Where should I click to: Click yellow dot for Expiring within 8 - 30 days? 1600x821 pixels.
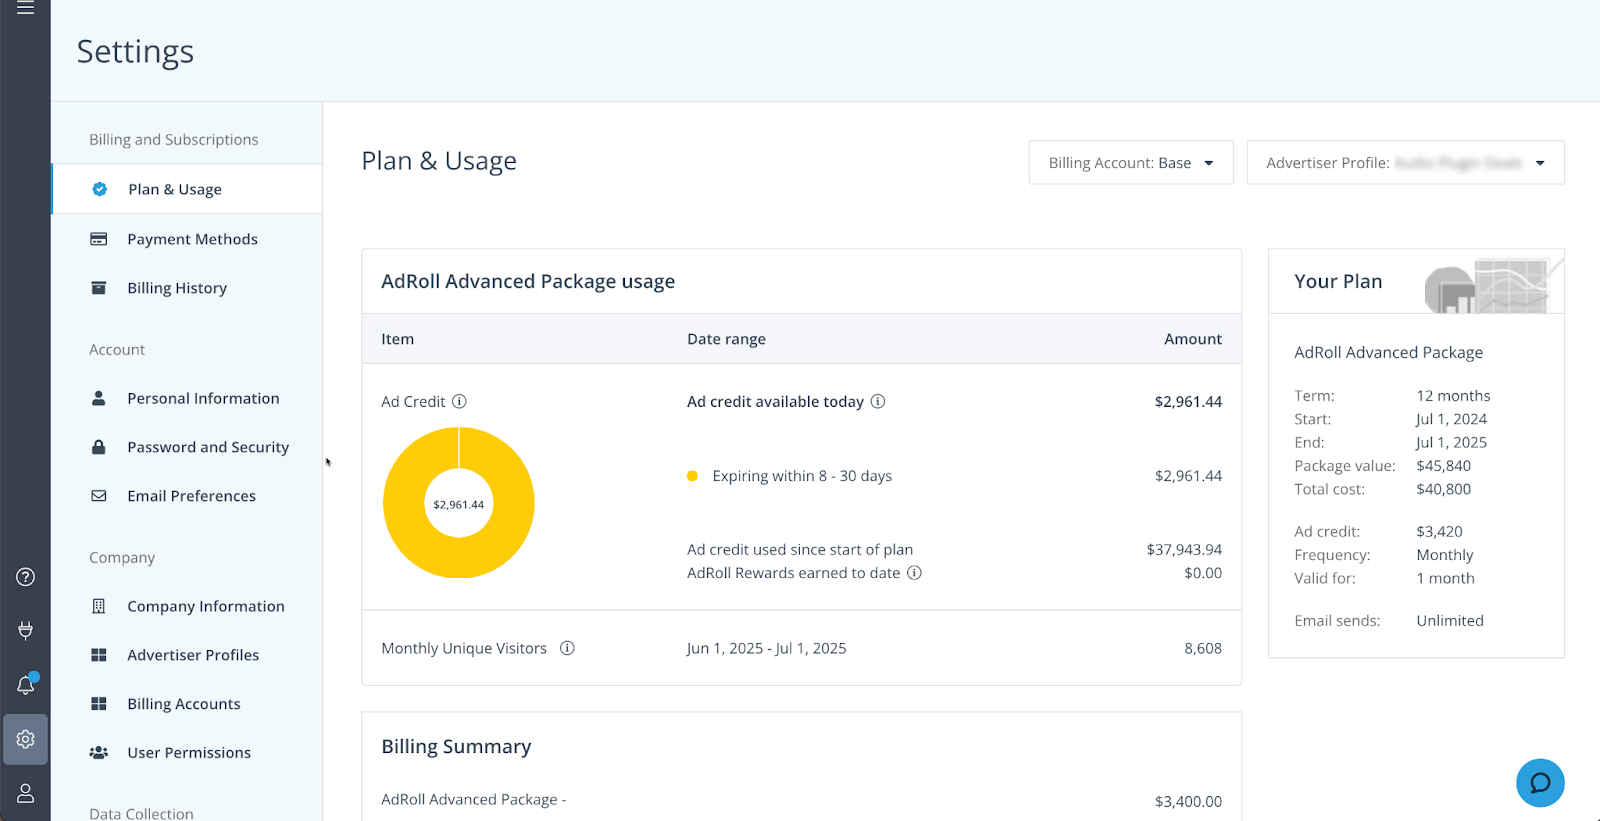pyautogui.click(x=692, y=476)
